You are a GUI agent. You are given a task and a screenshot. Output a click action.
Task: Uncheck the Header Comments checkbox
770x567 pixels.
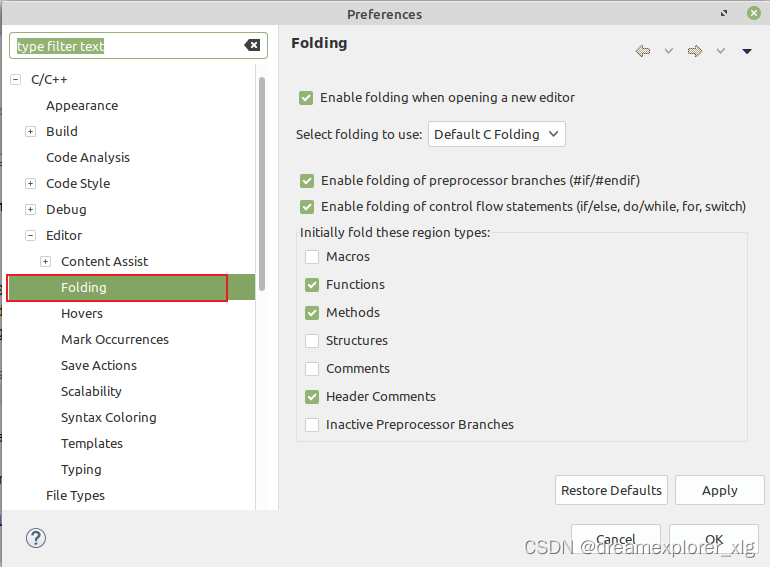[x=312, y=397]
